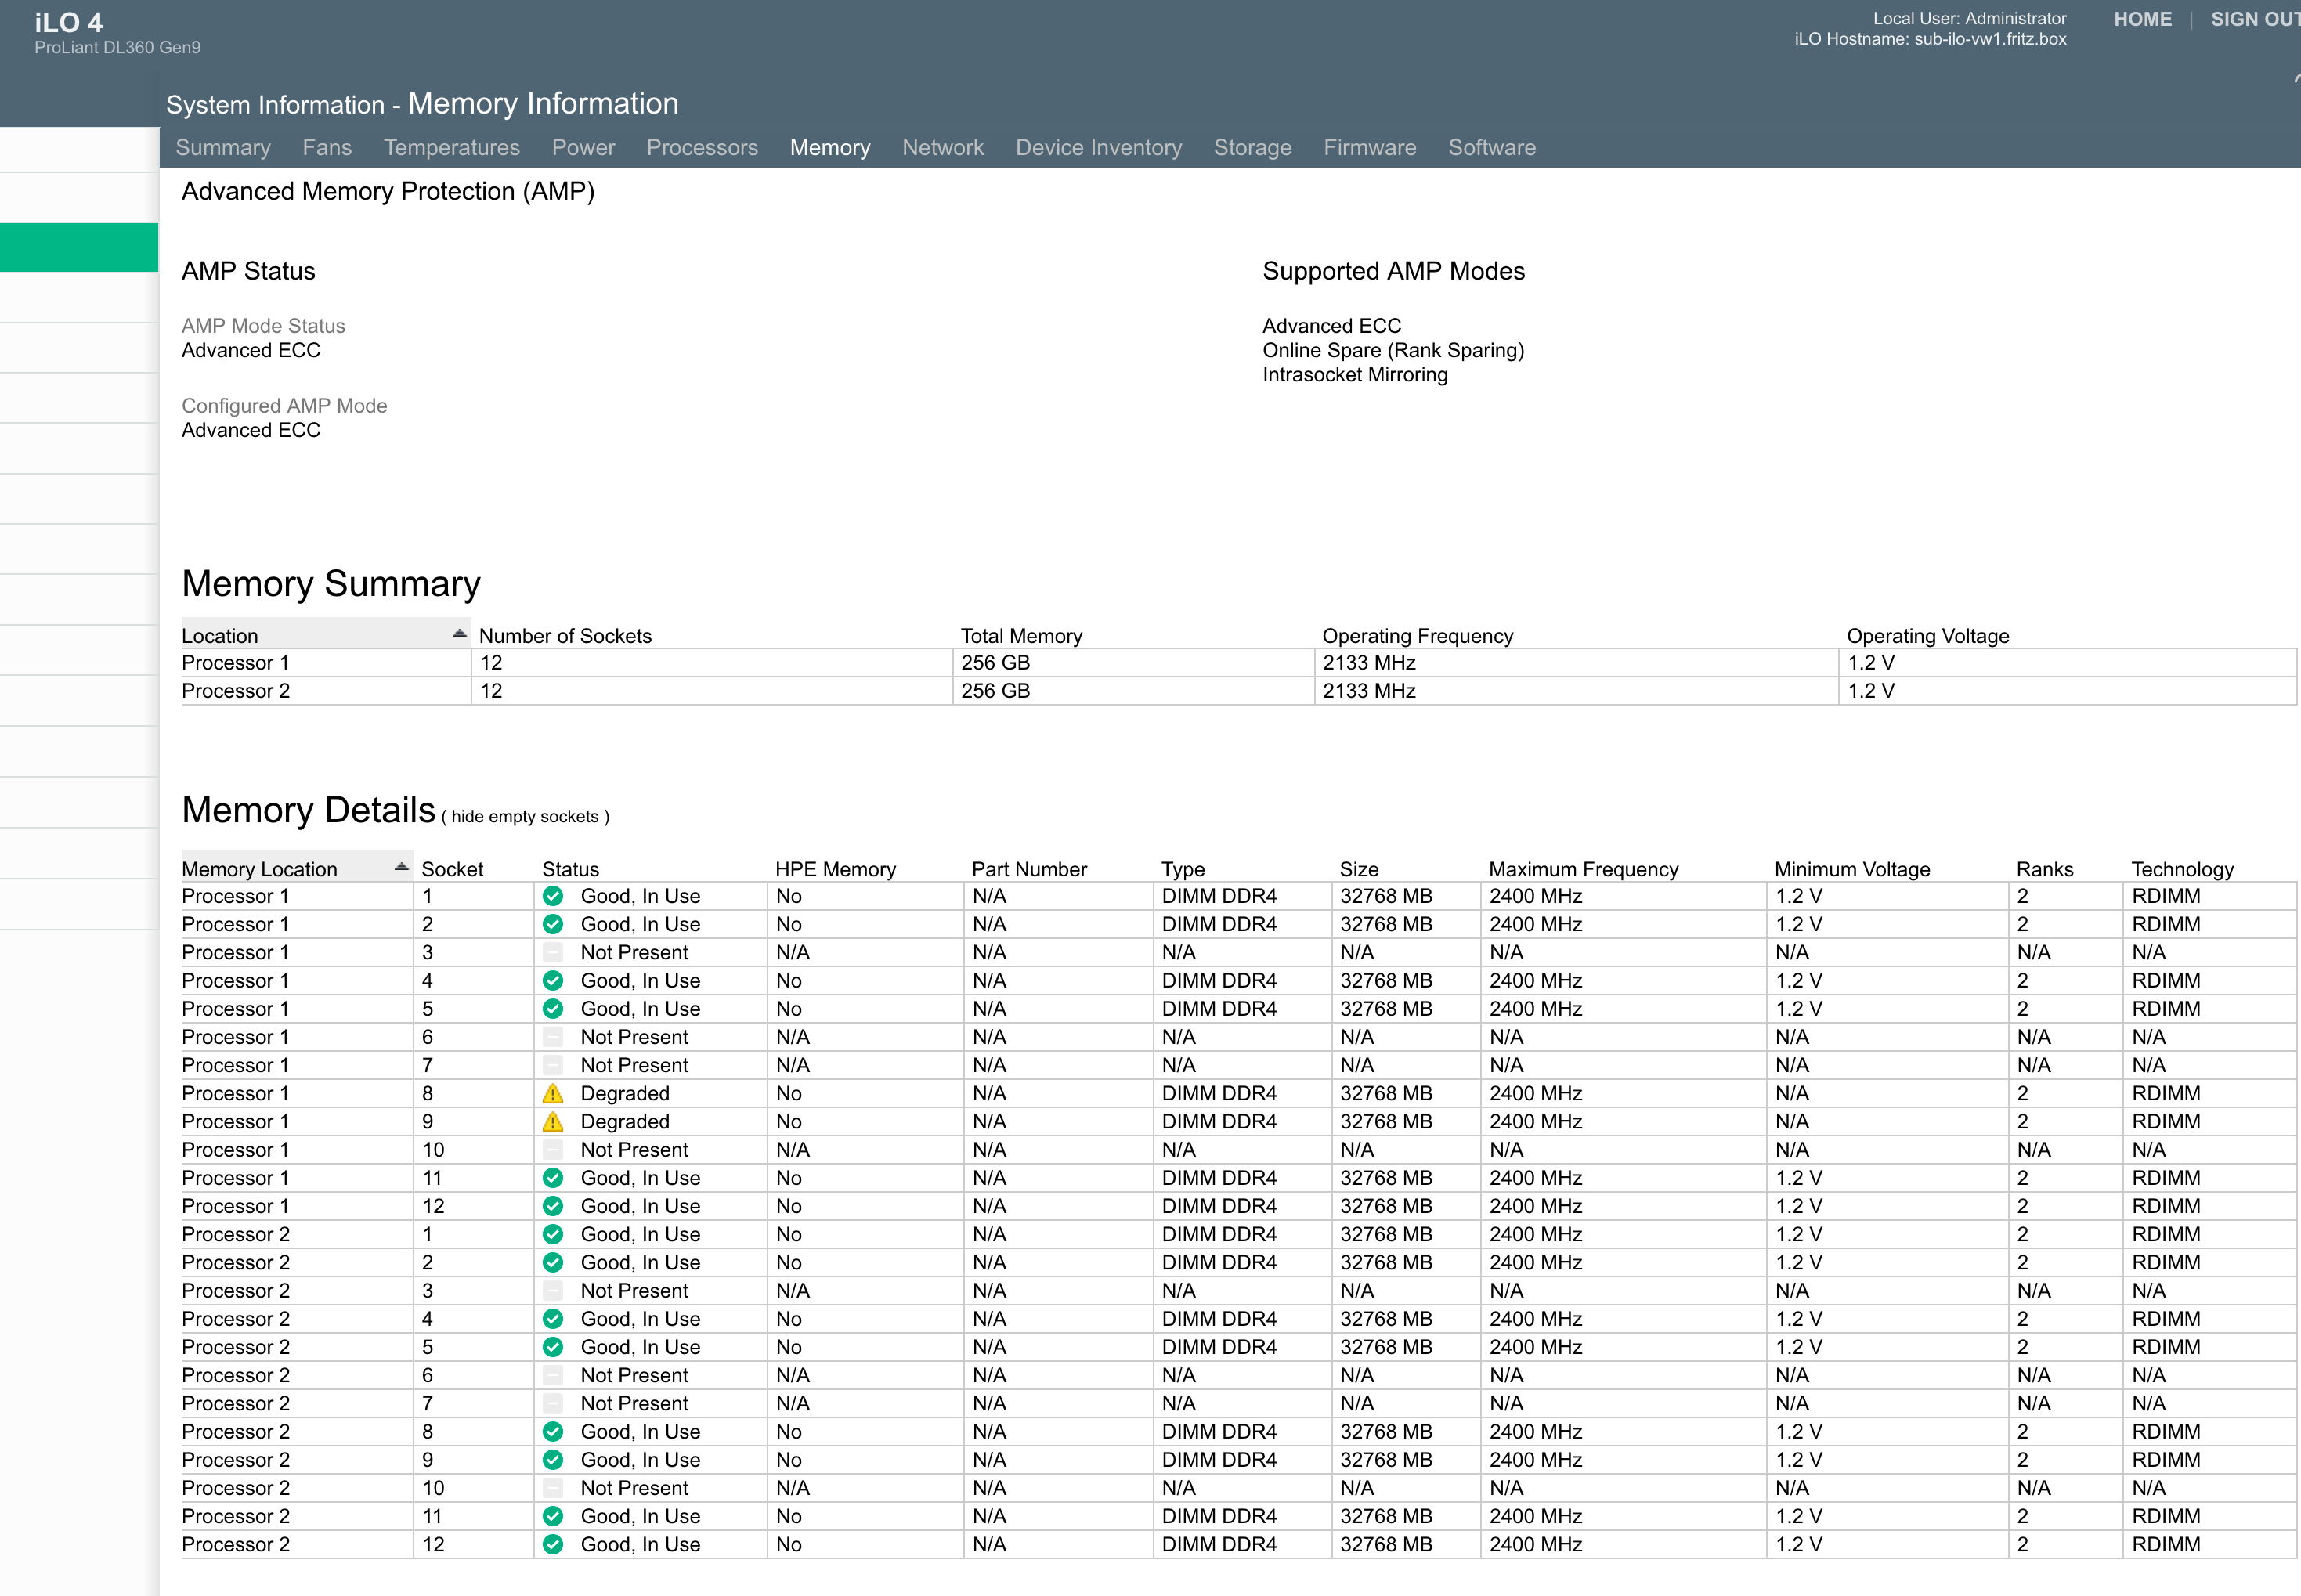Screen dimensions: 2301x1596
Task: Click Processor 2 in Memory Summary table
Action: click(235, 691)
